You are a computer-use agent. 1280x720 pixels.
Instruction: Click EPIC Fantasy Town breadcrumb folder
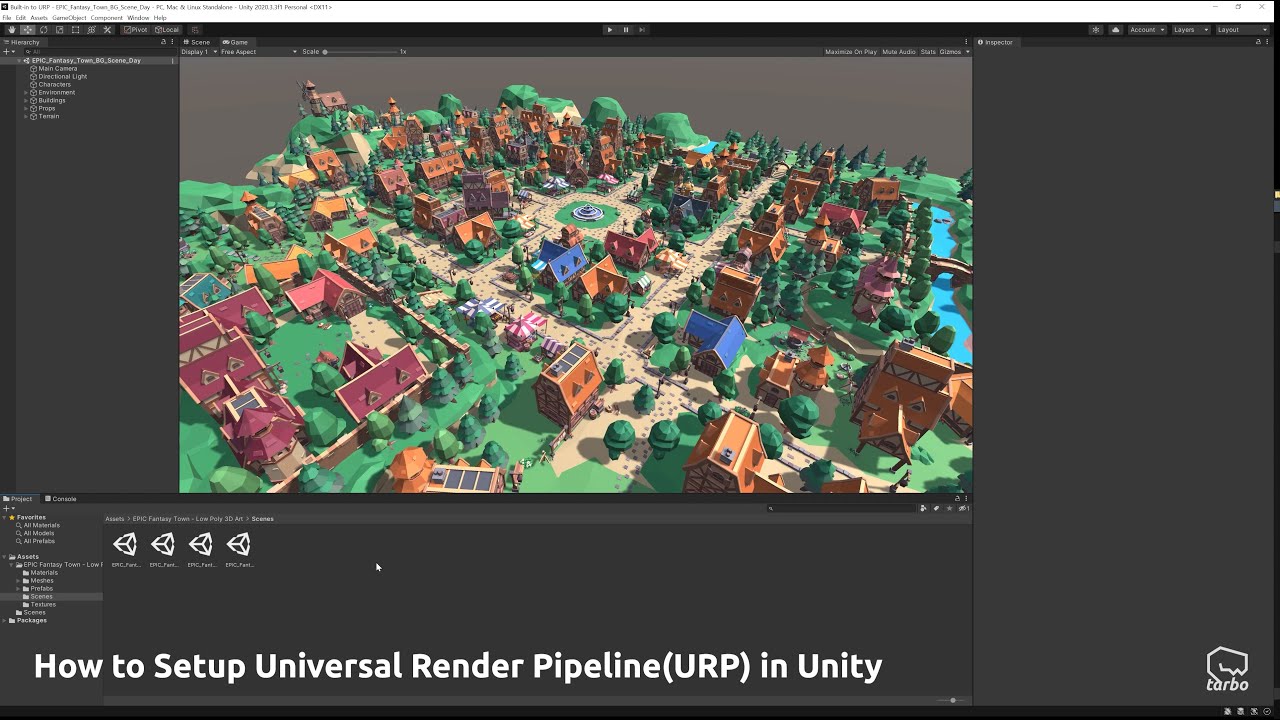(x=189, y=519)
